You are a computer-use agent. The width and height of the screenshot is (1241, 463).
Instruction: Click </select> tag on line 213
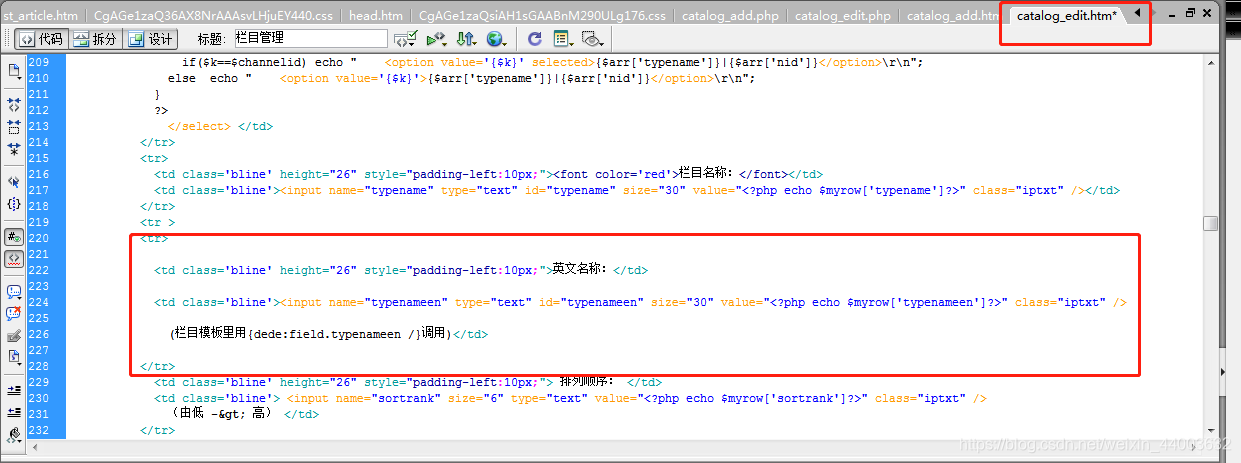click(x=199, y=126)
